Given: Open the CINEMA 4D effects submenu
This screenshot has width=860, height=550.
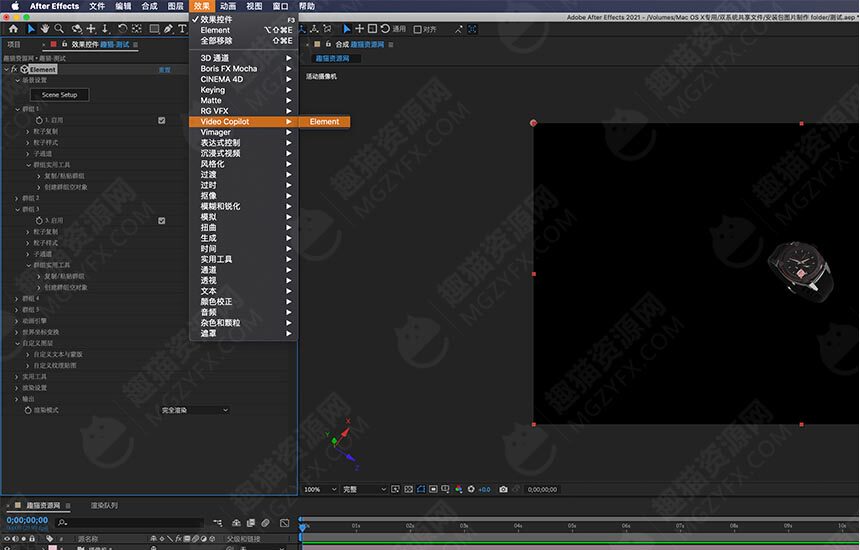Looking at the screenshot, I should (x=243, y=79).
